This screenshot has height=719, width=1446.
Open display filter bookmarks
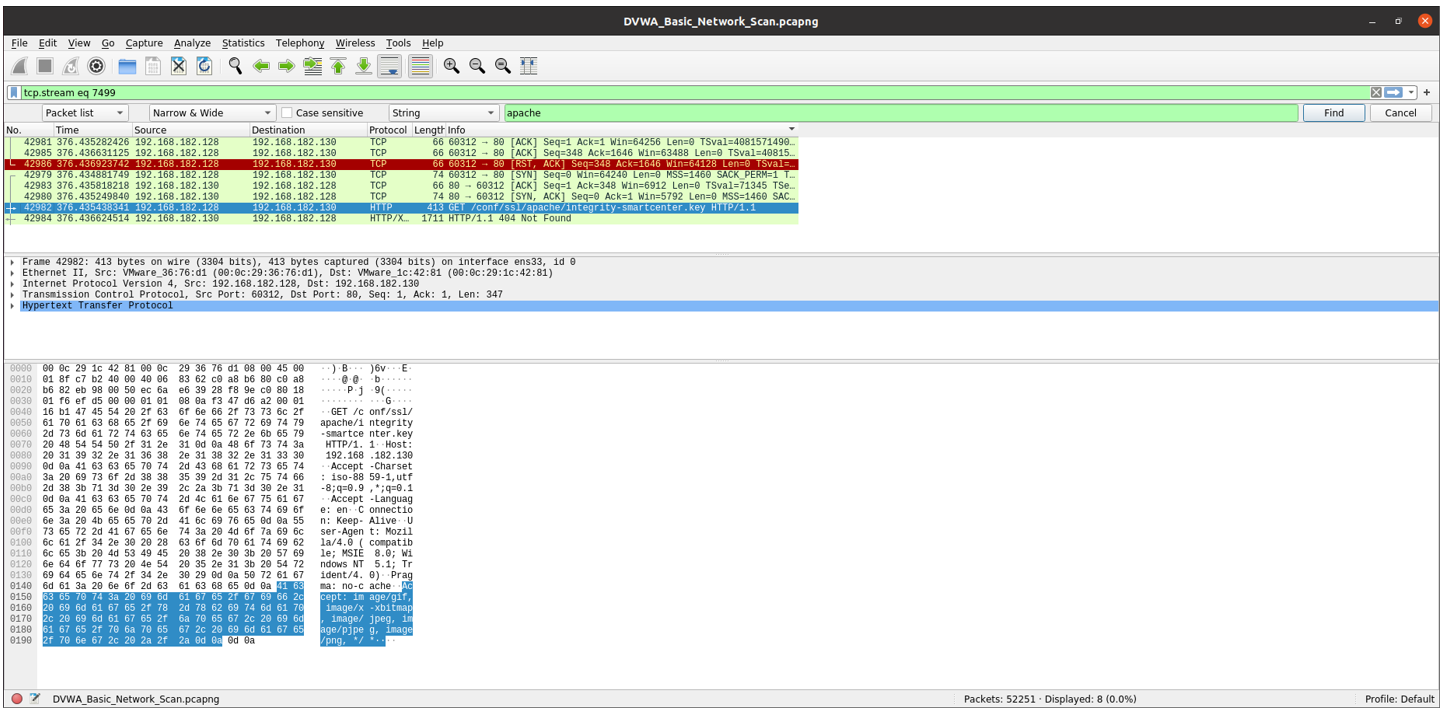click(14, 92)
